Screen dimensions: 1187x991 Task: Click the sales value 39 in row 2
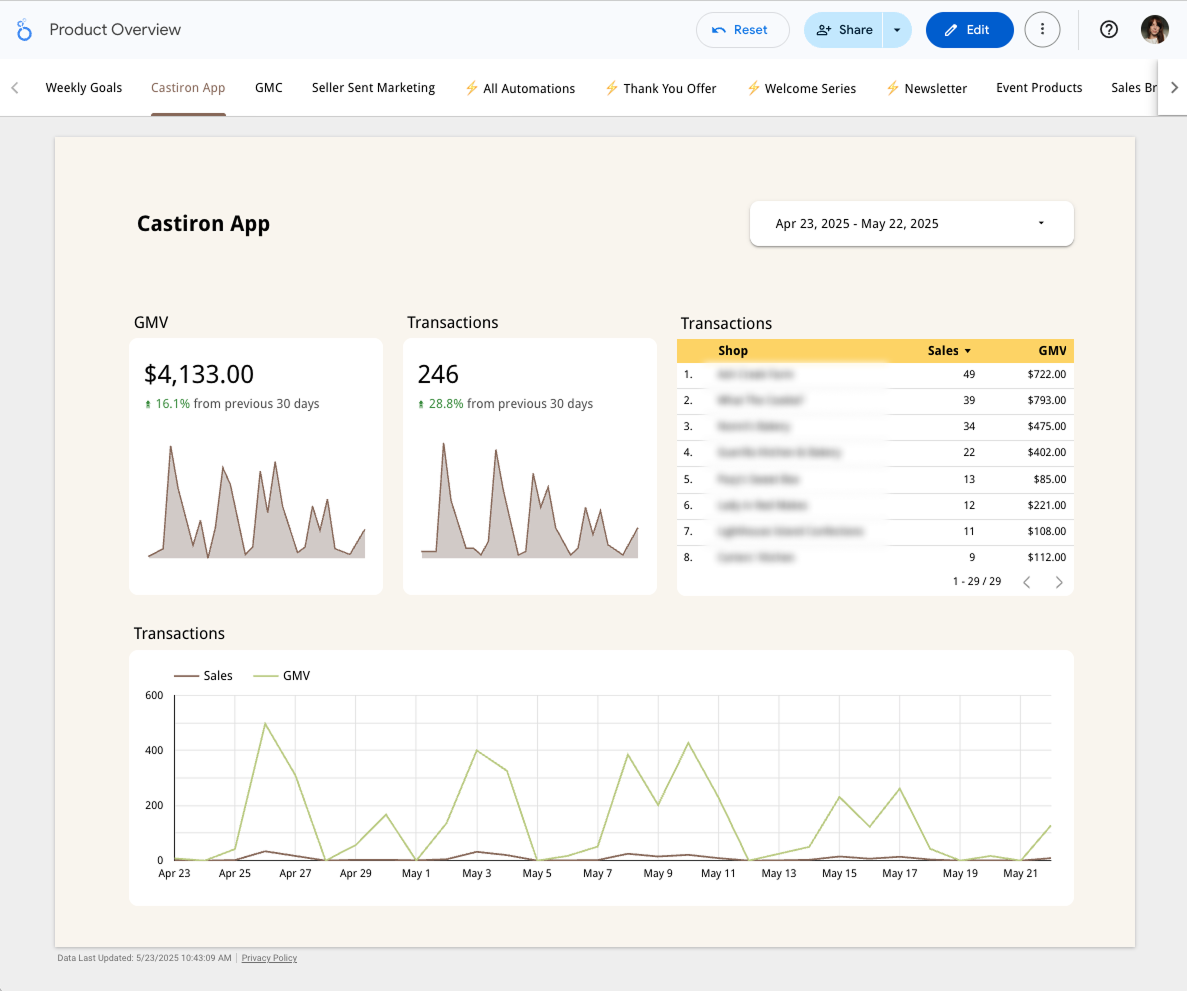click(x=969, y=400)
